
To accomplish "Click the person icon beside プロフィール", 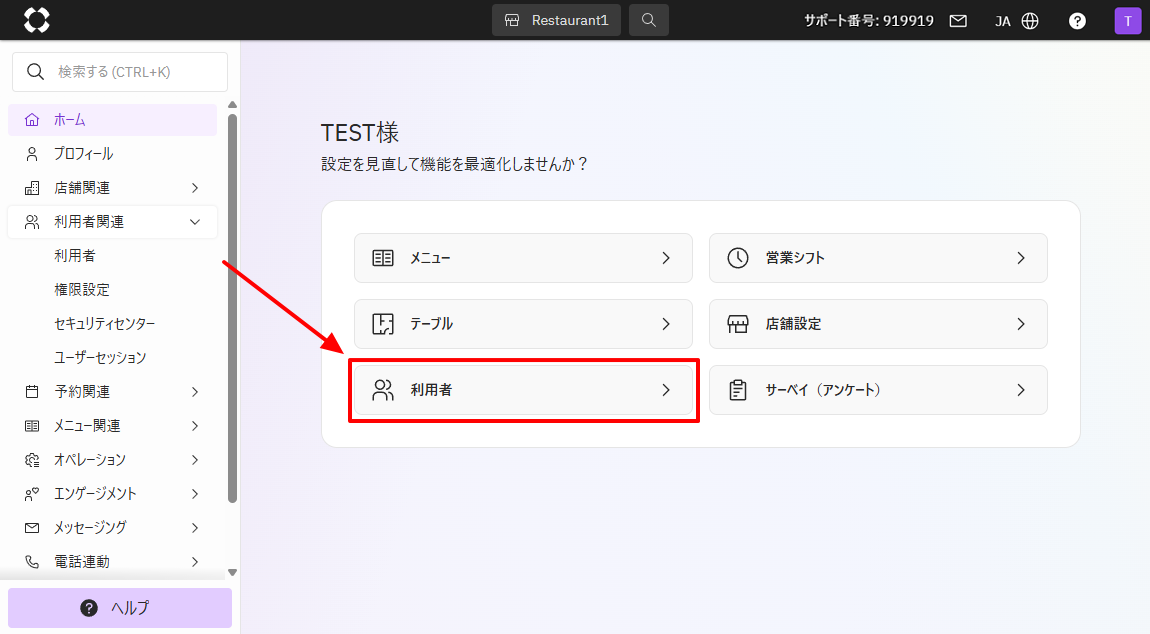I will pyautogui.click(x=32, y=153).
